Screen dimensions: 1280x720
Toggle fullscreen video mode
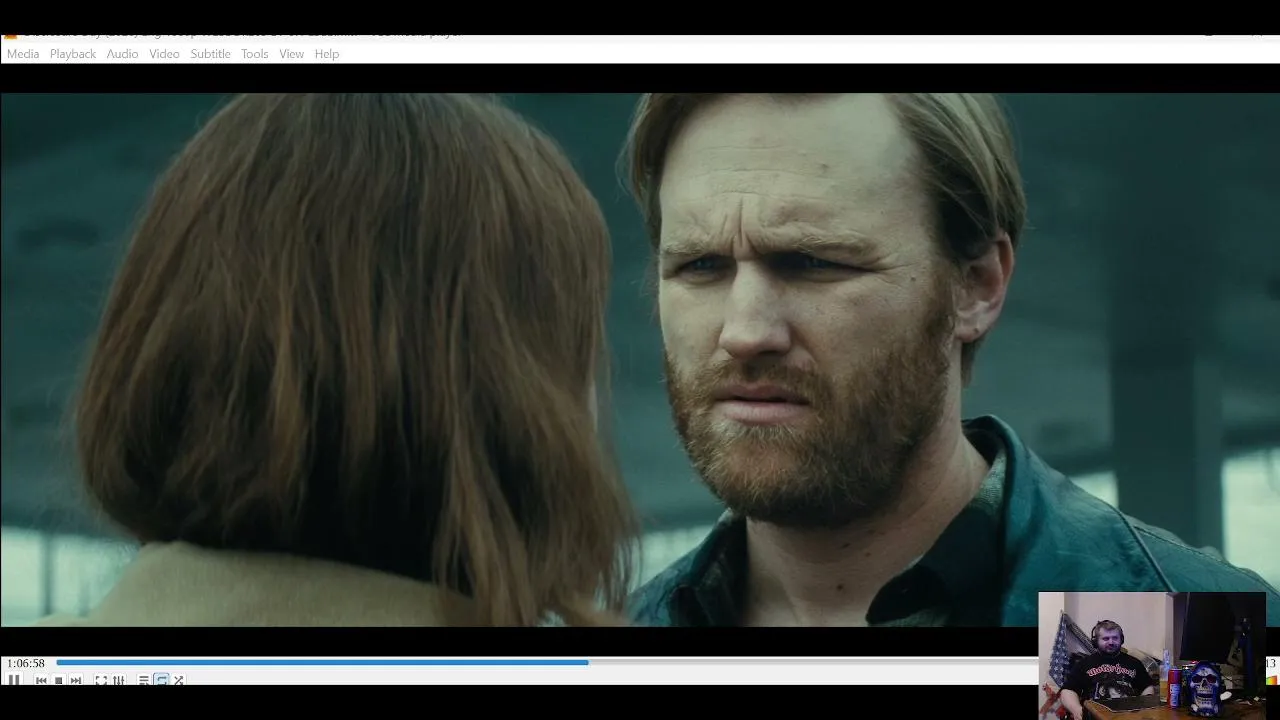(101, 680)
